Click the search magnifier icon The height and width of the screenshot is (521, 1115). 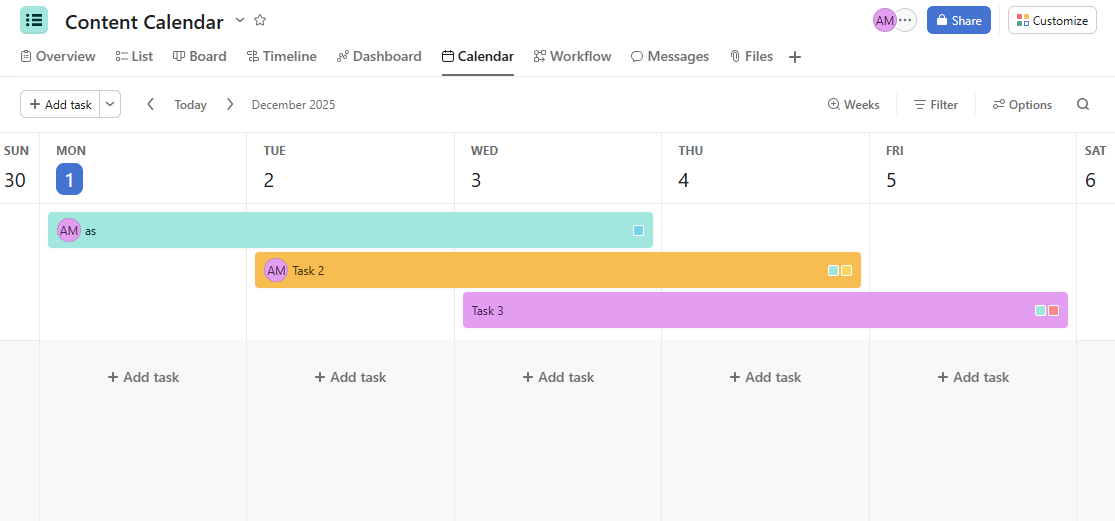[1083, 104]
